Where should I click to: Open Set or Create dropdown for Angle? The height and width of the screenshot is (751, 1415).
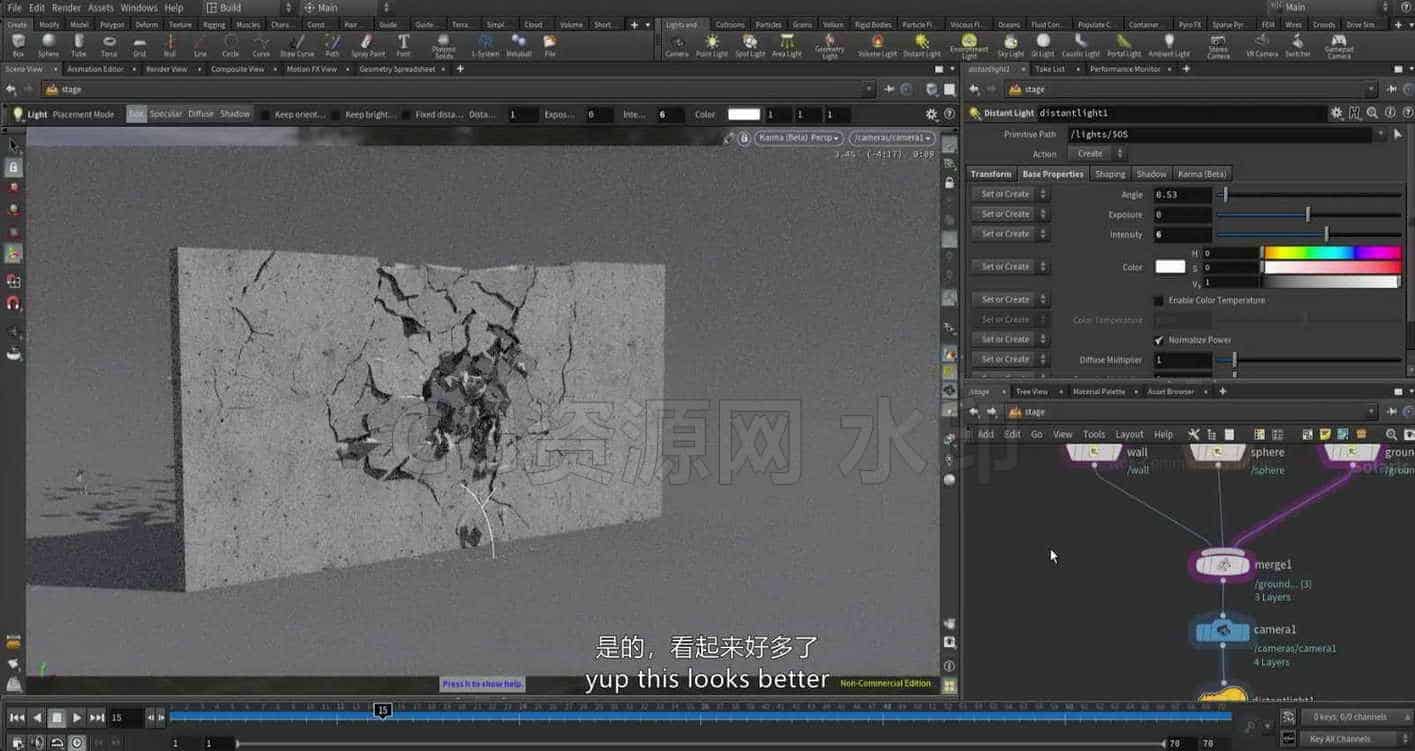click(1010, 194)
